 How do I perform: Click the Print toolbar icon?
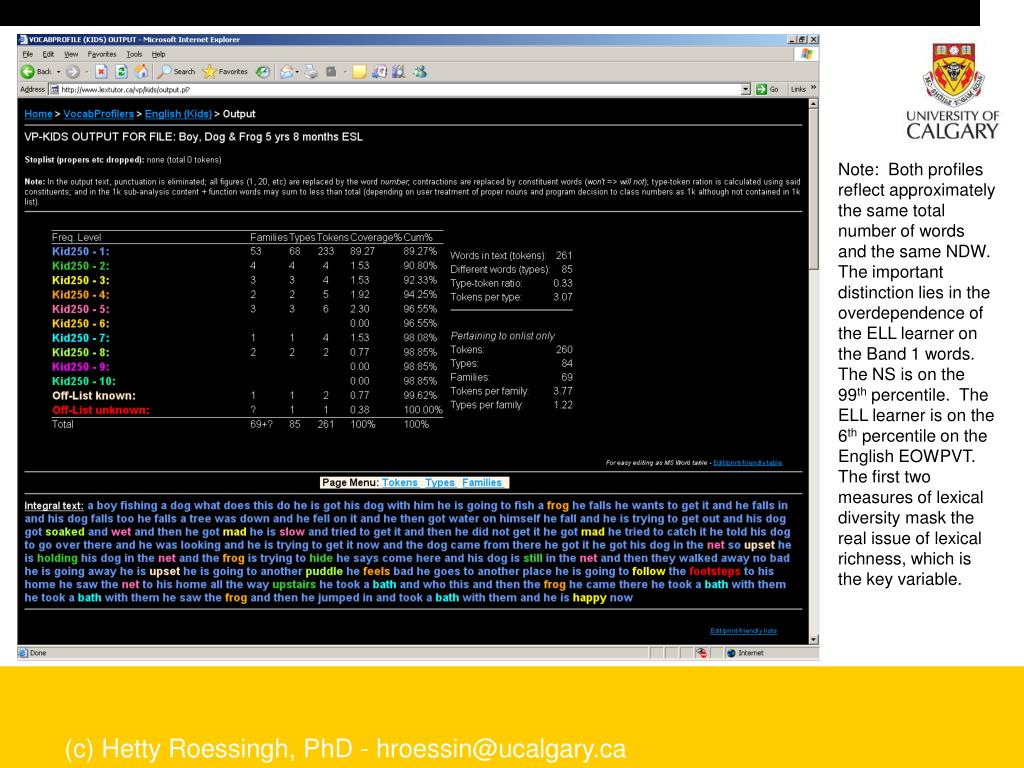[x=308, y=71]
